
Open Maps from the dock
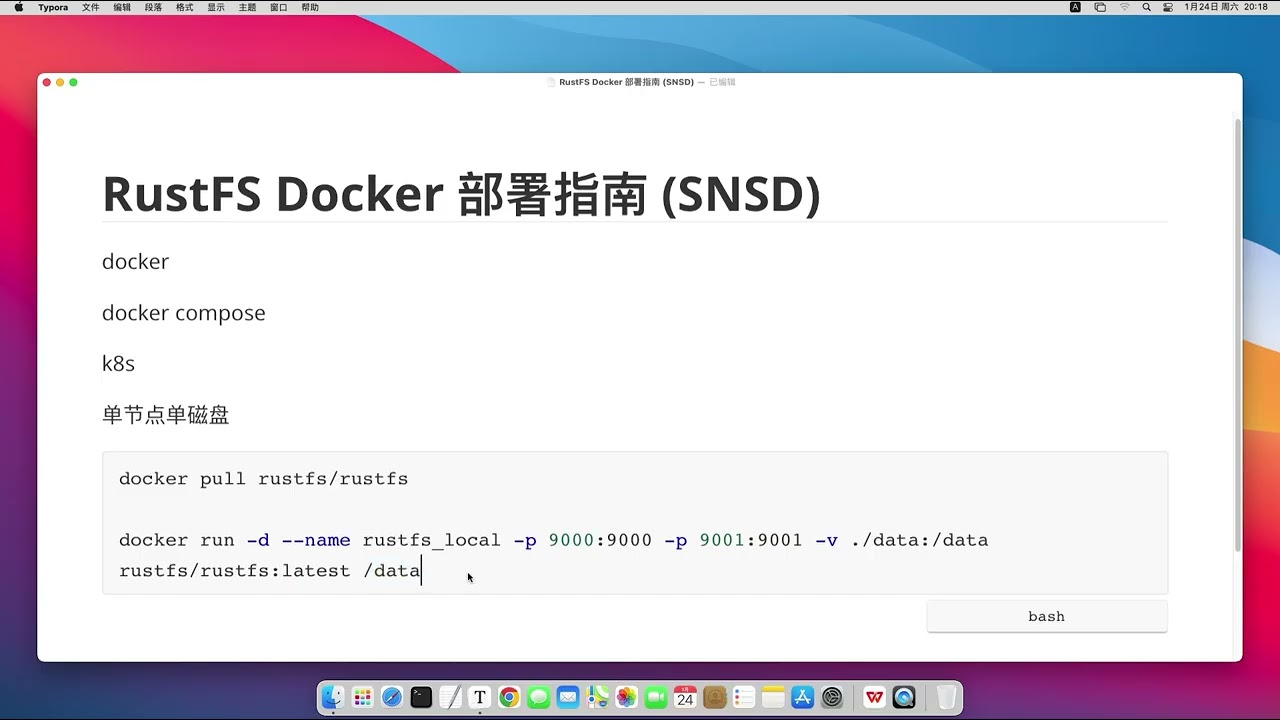click(x=597, y=697)
